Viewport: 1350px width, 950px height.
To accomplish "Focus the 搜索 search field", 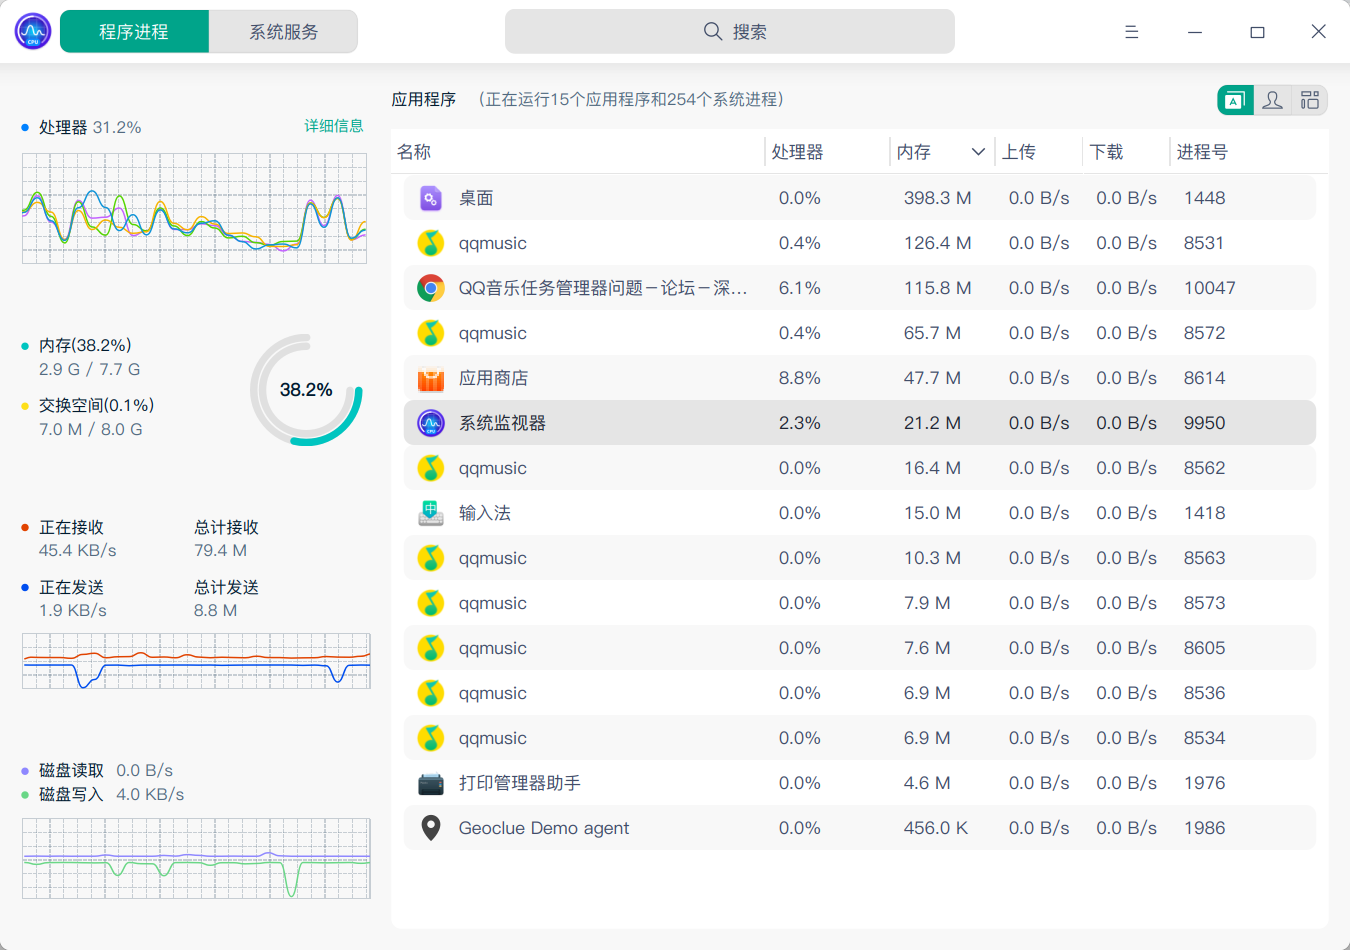I will [x=730, y=32].
